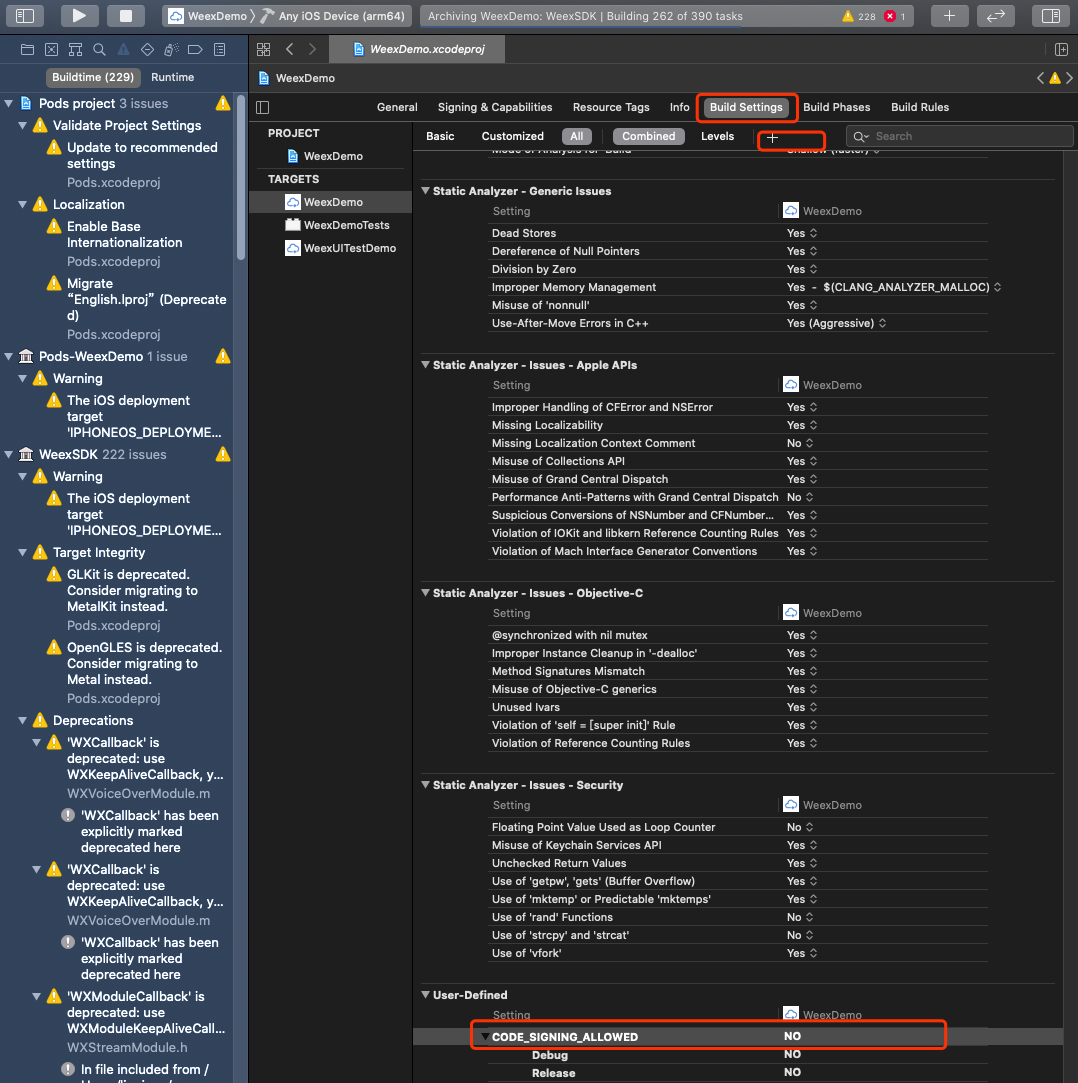Switch settings filter to Customized
Screen dimensions: 1078x1083
coord(512,136)
